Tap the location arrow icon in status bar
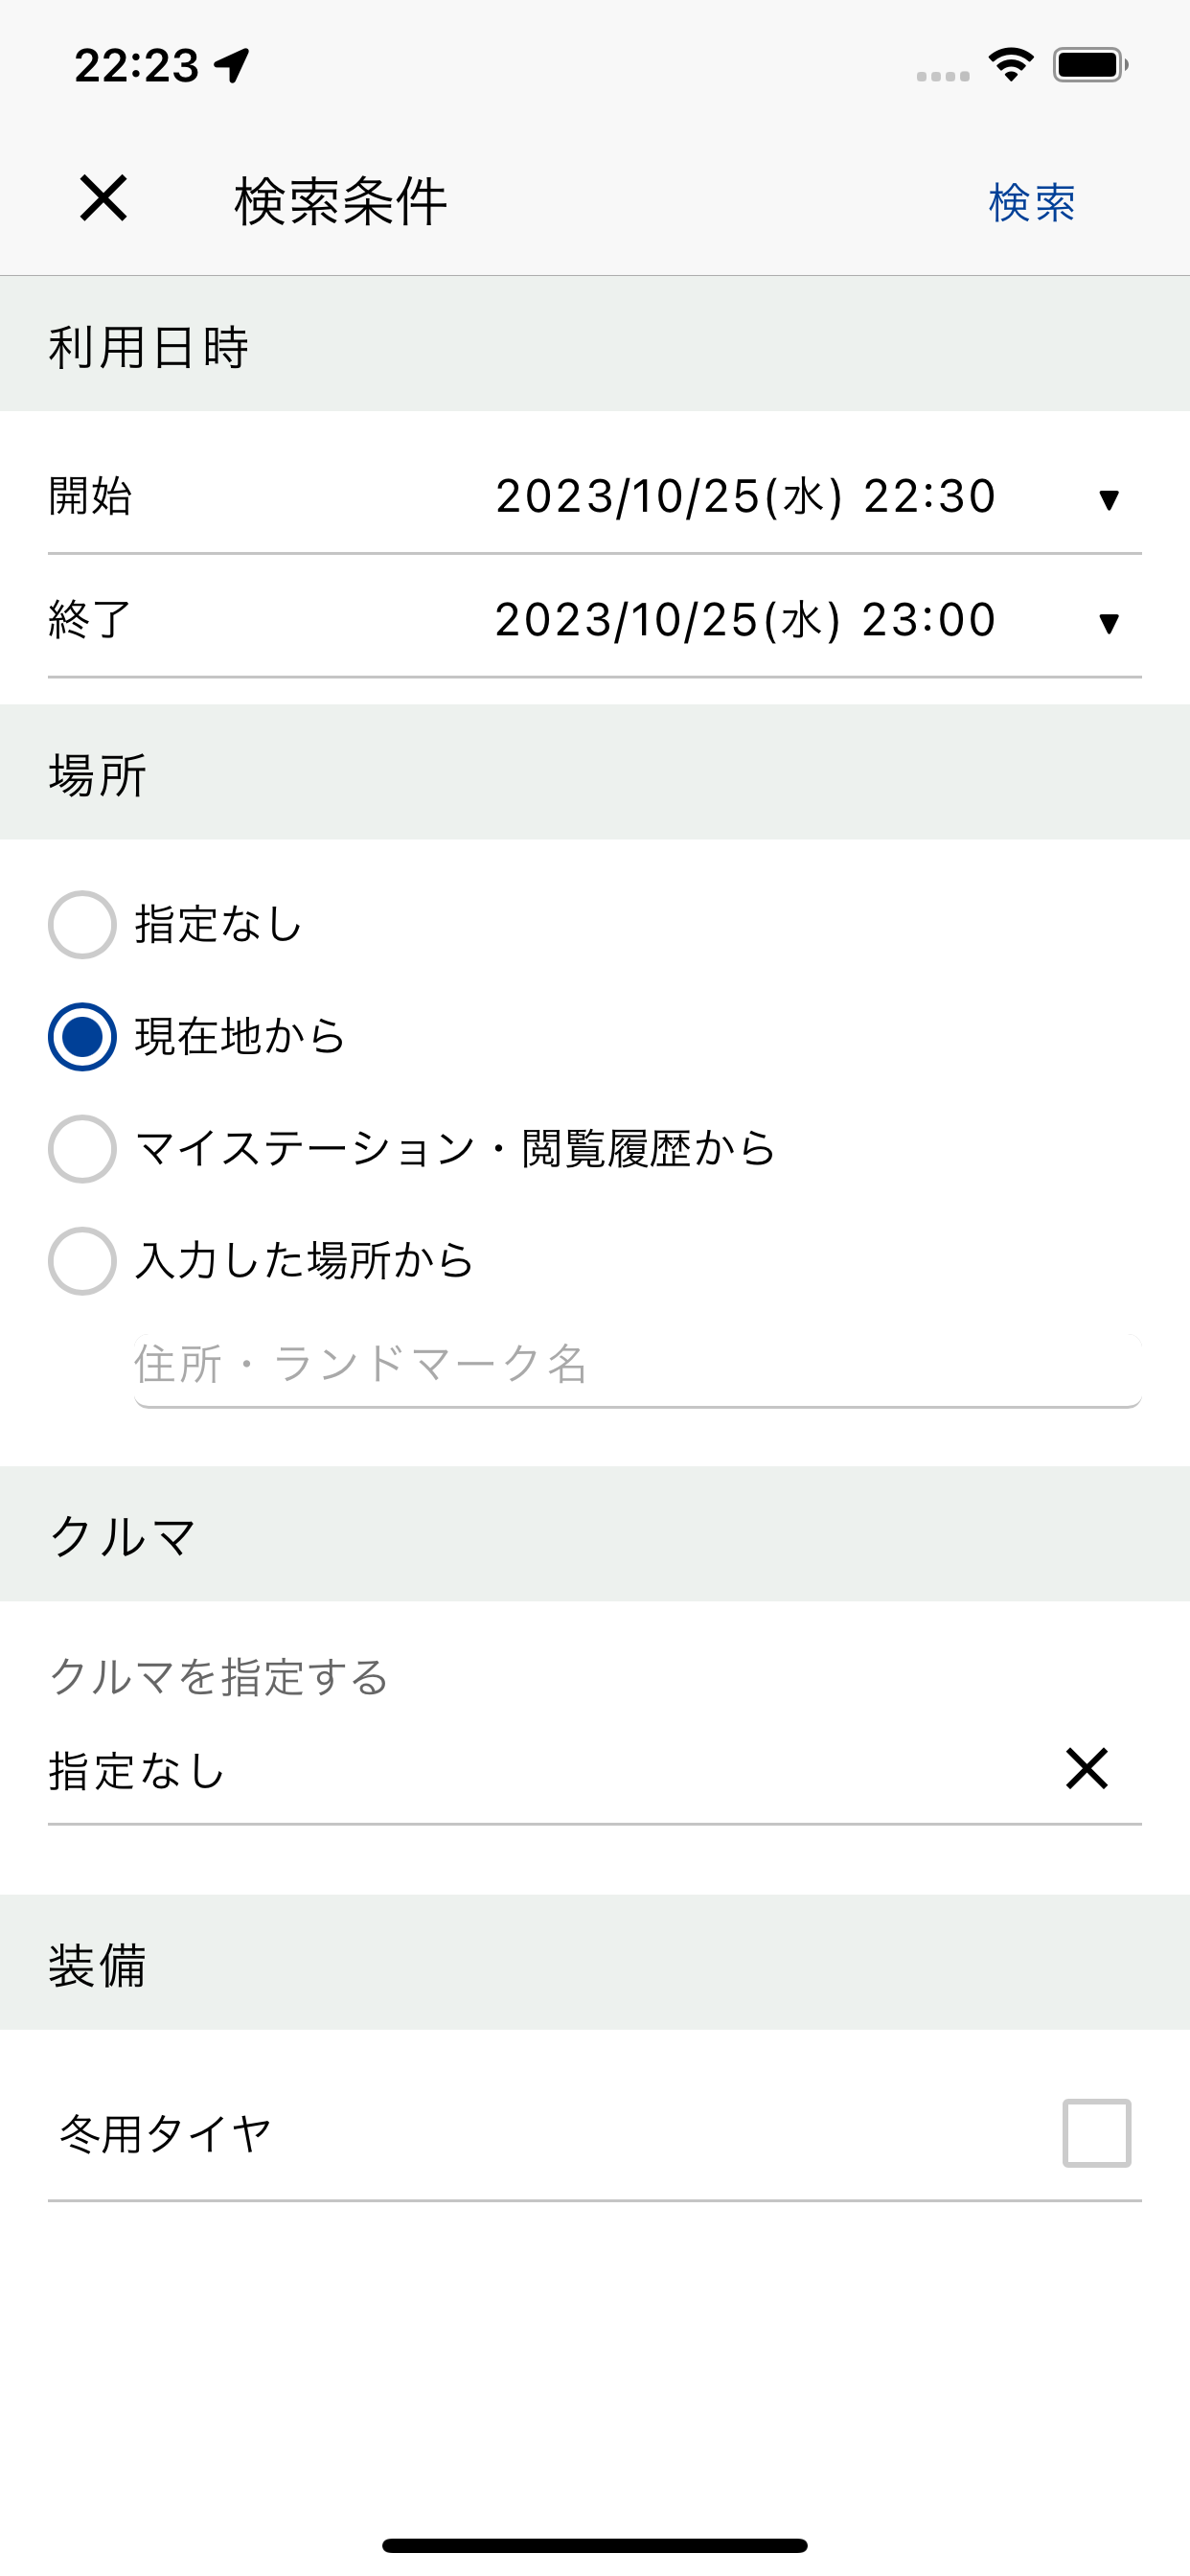The height and width of the screenshot is (2576, 1190). click(232, 66)
